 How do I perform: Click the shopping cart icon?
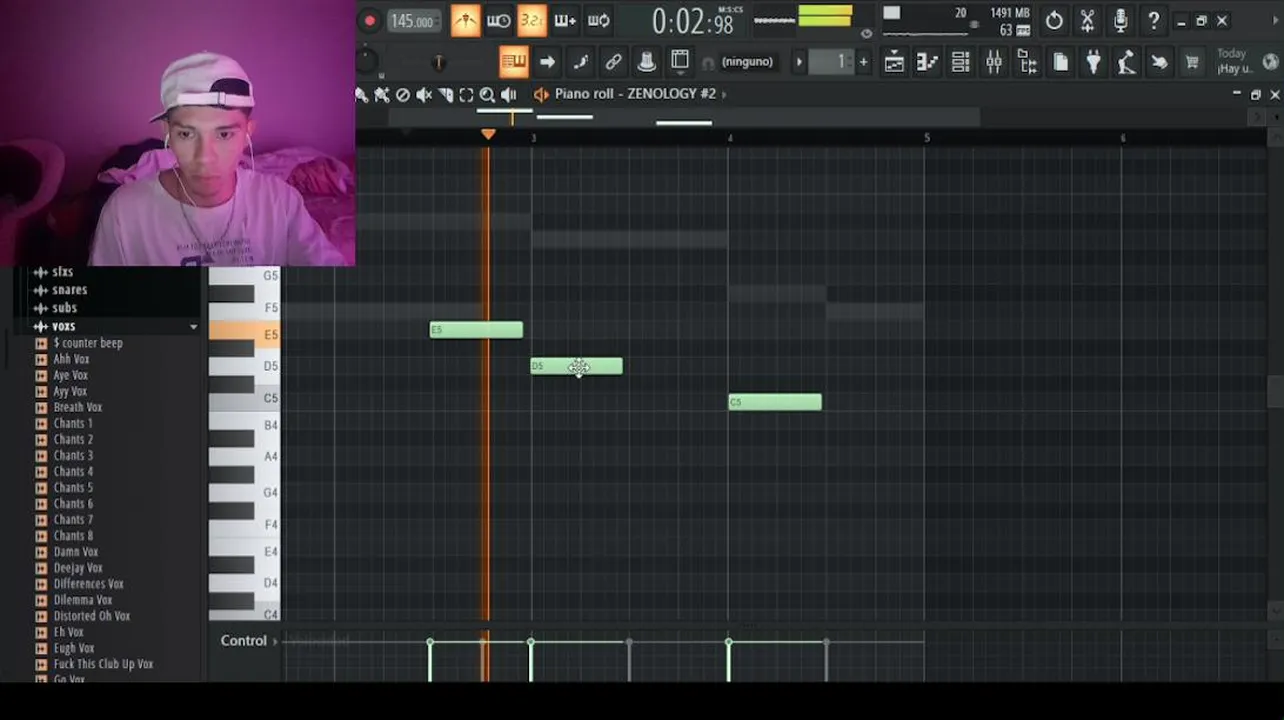click(1192, 63)
